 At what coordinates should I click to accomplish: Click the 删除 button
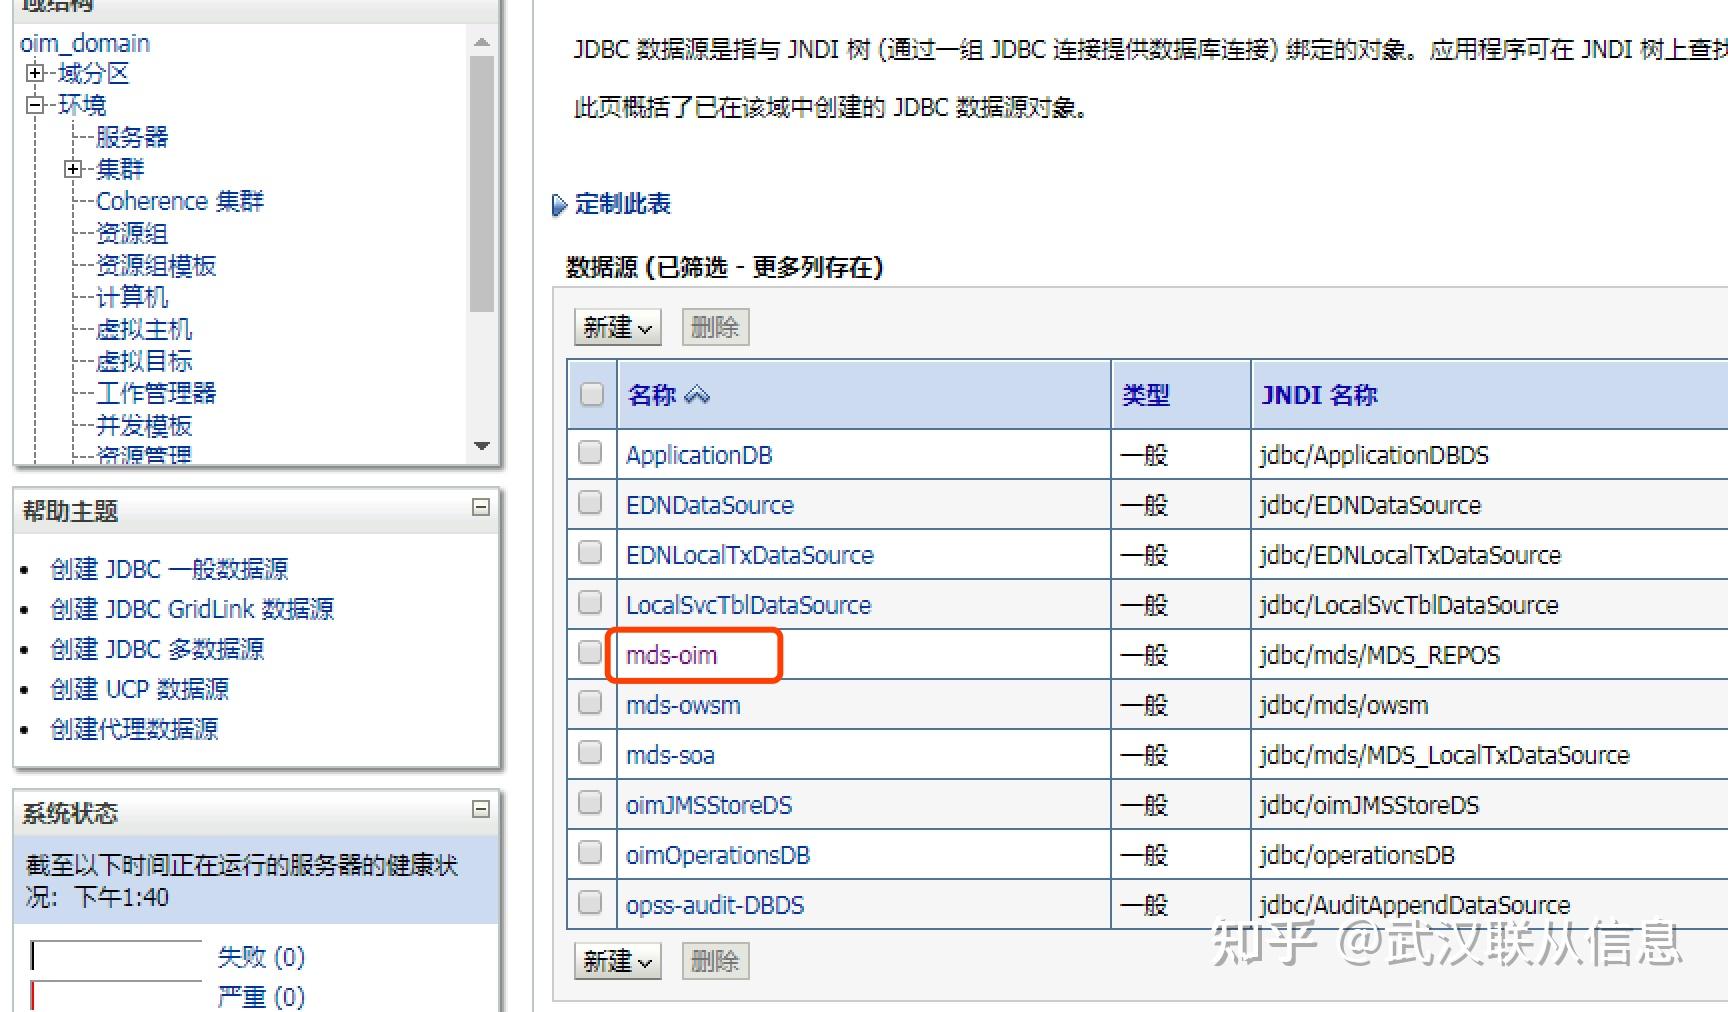[x=714, y=327]
